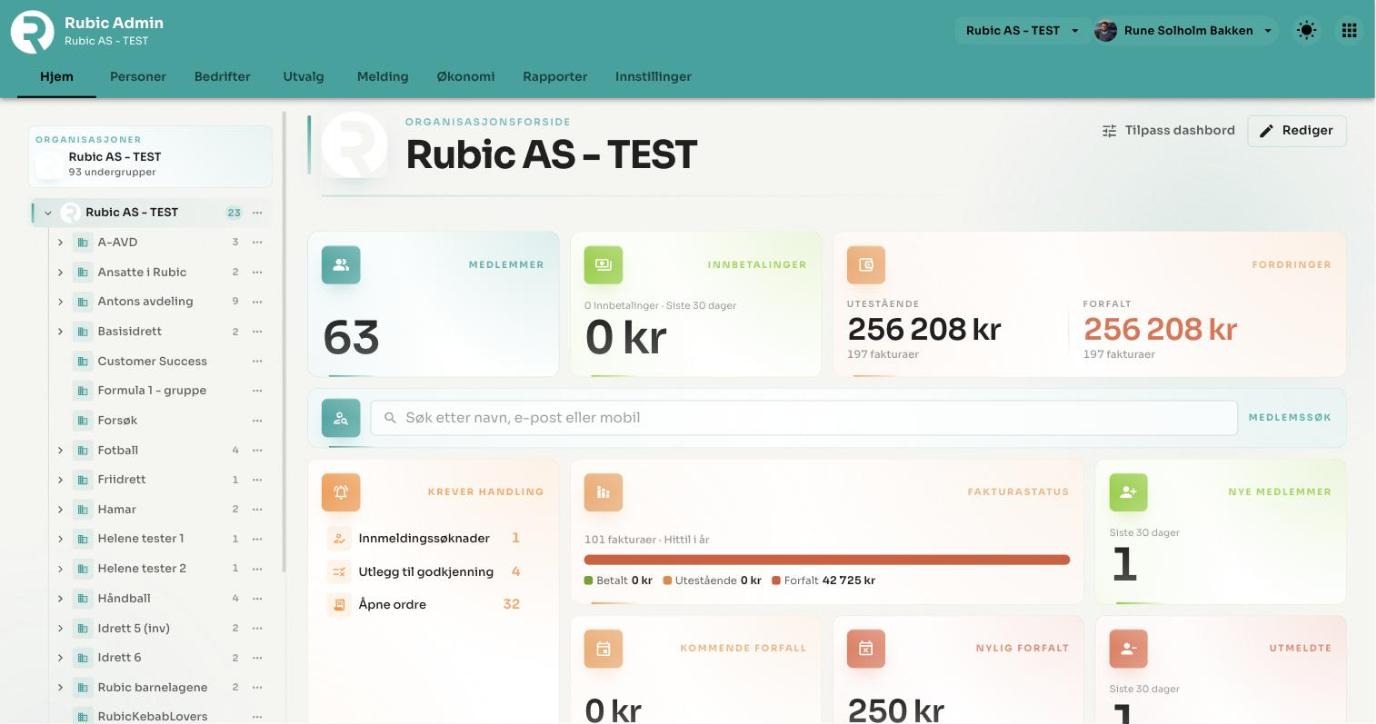Screen dimensions: 1376x724
Task: Click the Innbetalinger card payment icon
Action: coord(603,265)
